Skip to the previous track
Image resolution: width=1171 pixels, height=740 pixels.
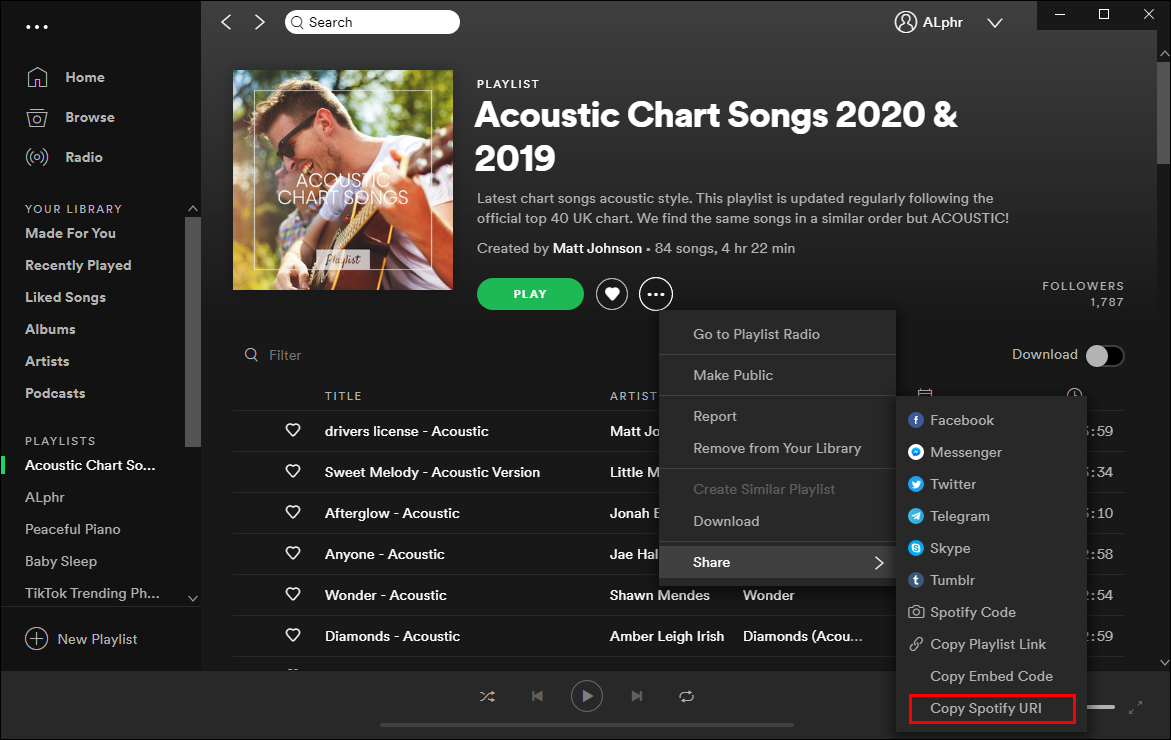pos(537,696)
